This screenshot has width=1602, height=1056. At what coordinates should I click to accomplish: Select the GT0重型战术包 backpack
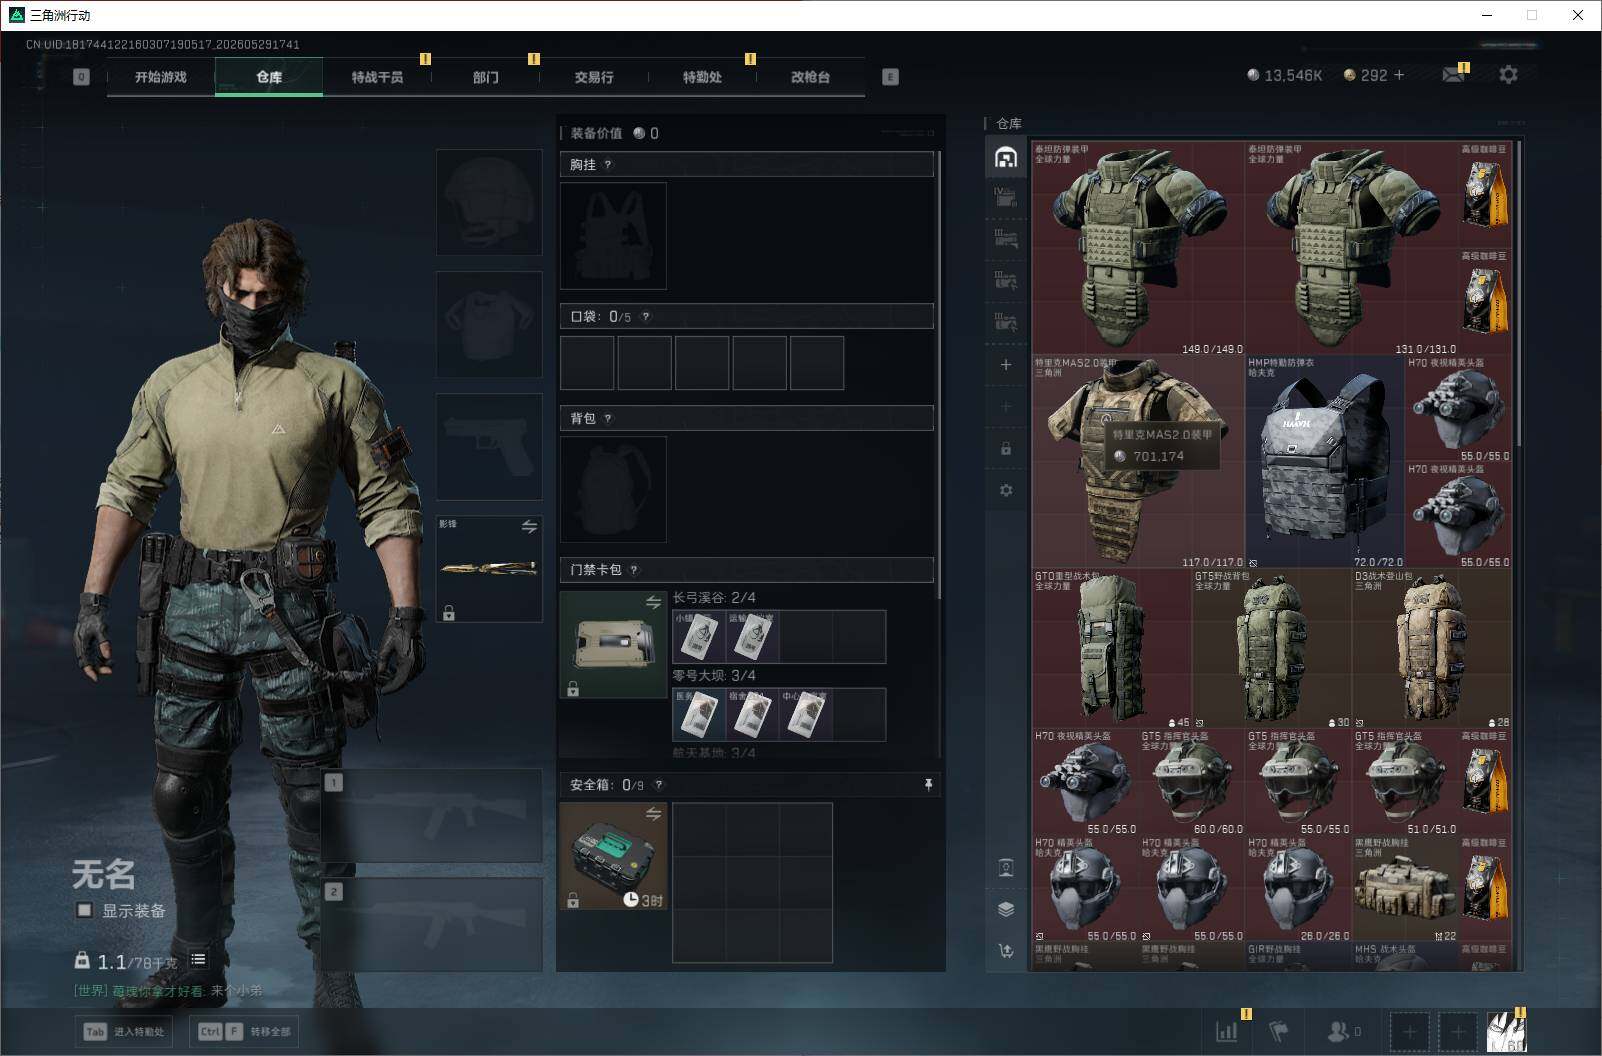tap(1112, 649)
